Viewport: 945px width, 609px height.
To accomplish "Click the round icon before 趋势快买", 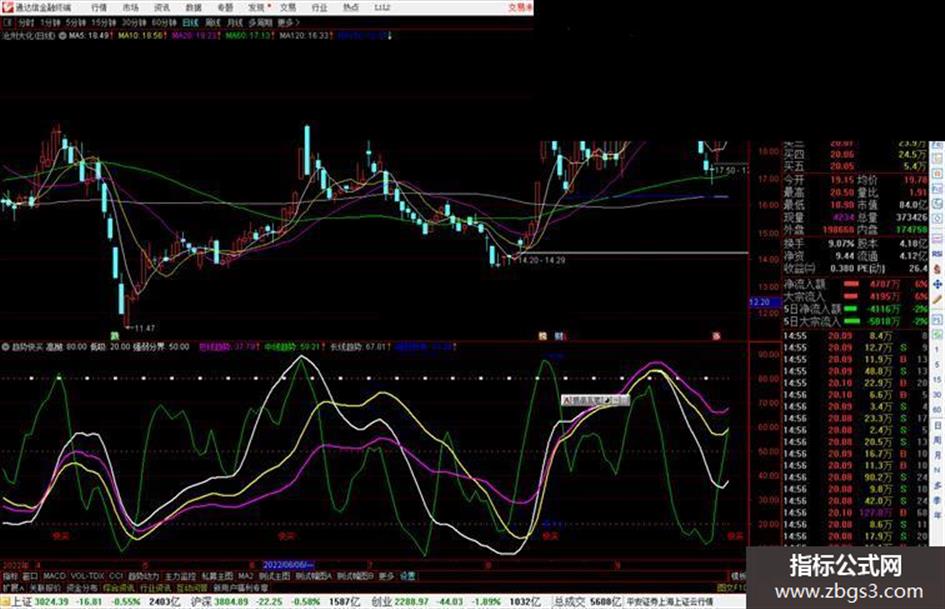I will click(x=5, y=347).
